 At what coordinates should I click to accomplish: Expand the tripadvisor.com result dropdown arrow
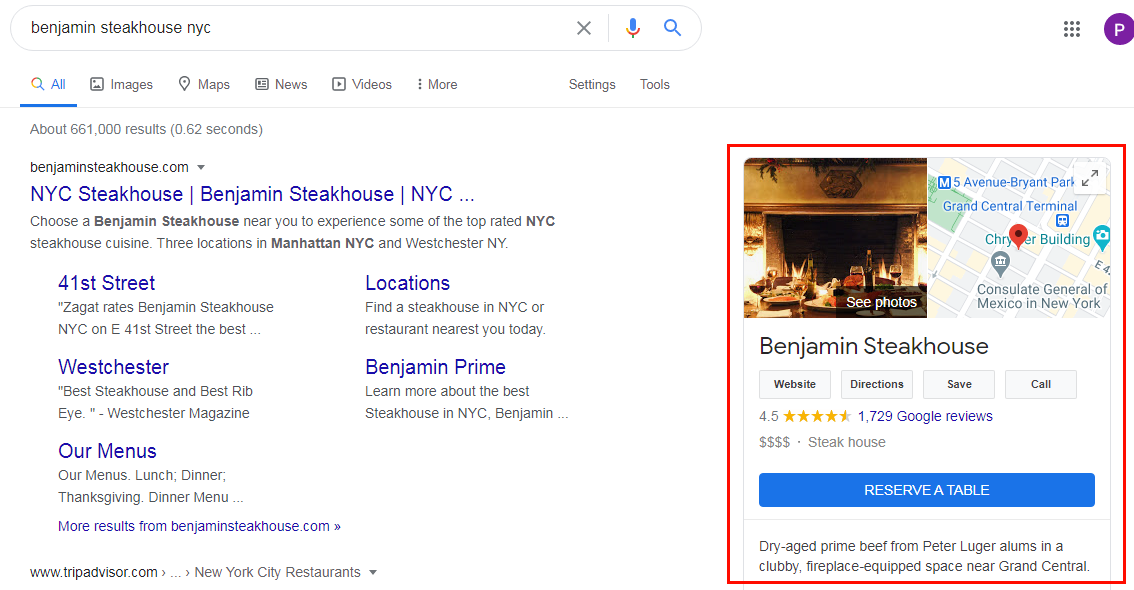tap(373, 573)
